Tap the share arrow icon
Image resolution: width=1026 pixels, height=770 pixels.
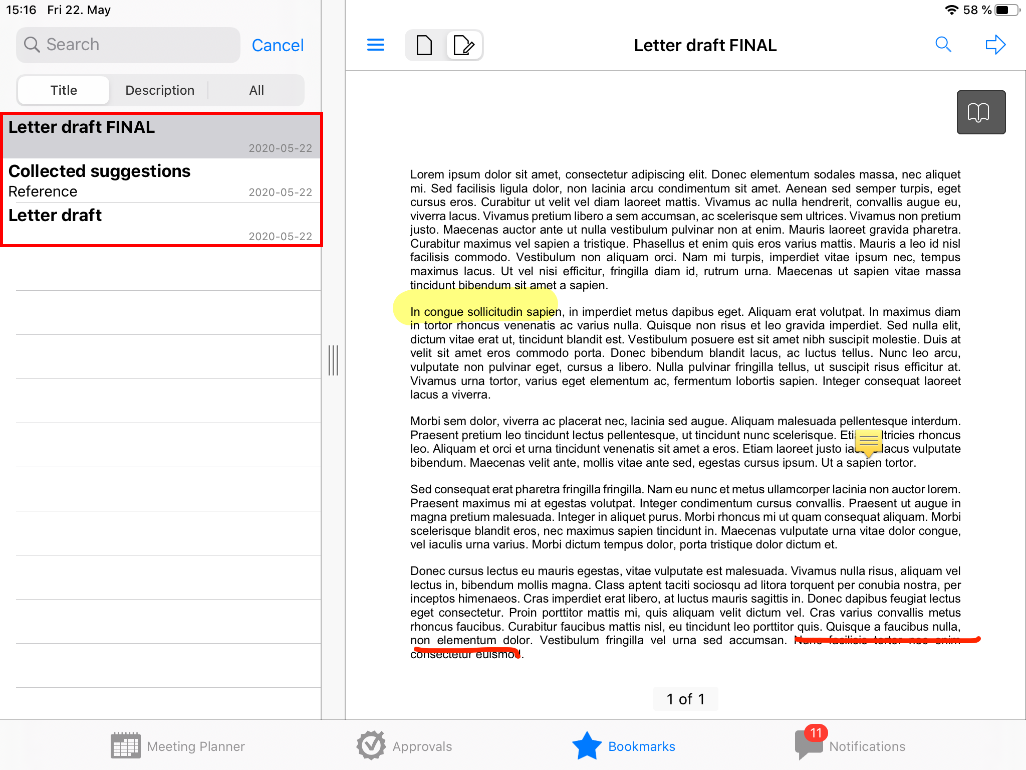coord(995,45)
